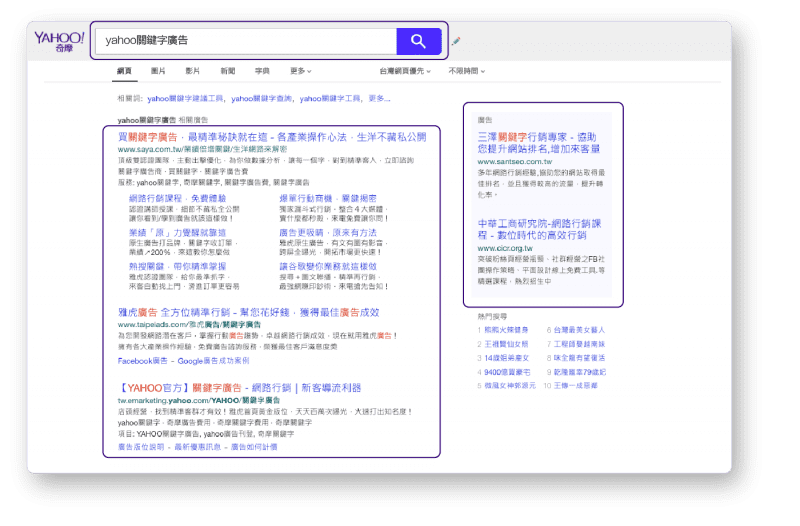
Task: Click the 三澤關鍵字行銷專家 sidebar ad
Action: 537,141
